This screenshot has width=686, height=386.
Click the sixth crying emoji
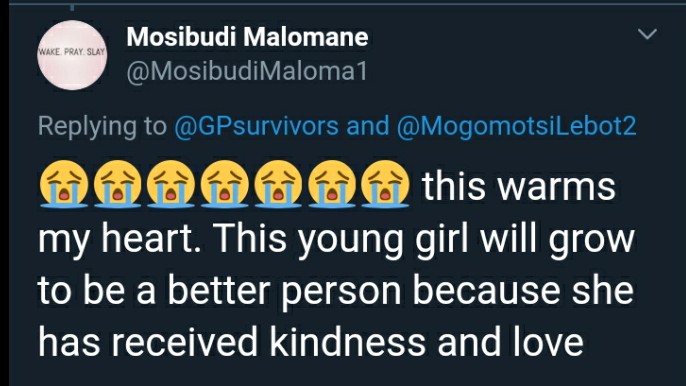(332, 184)
